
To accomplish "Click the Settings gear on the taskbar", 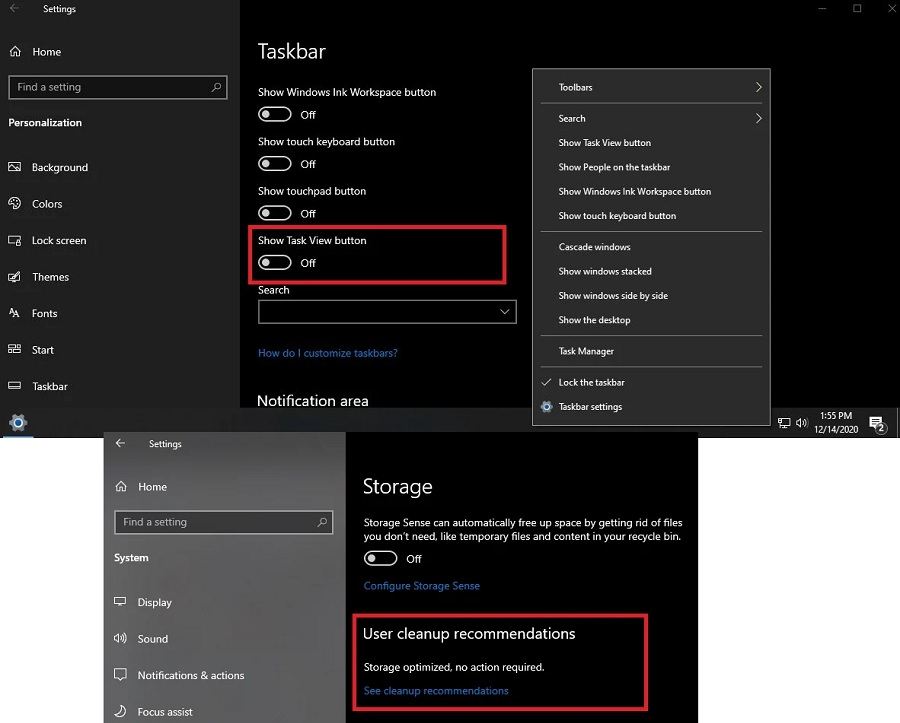I will [18, 423].
